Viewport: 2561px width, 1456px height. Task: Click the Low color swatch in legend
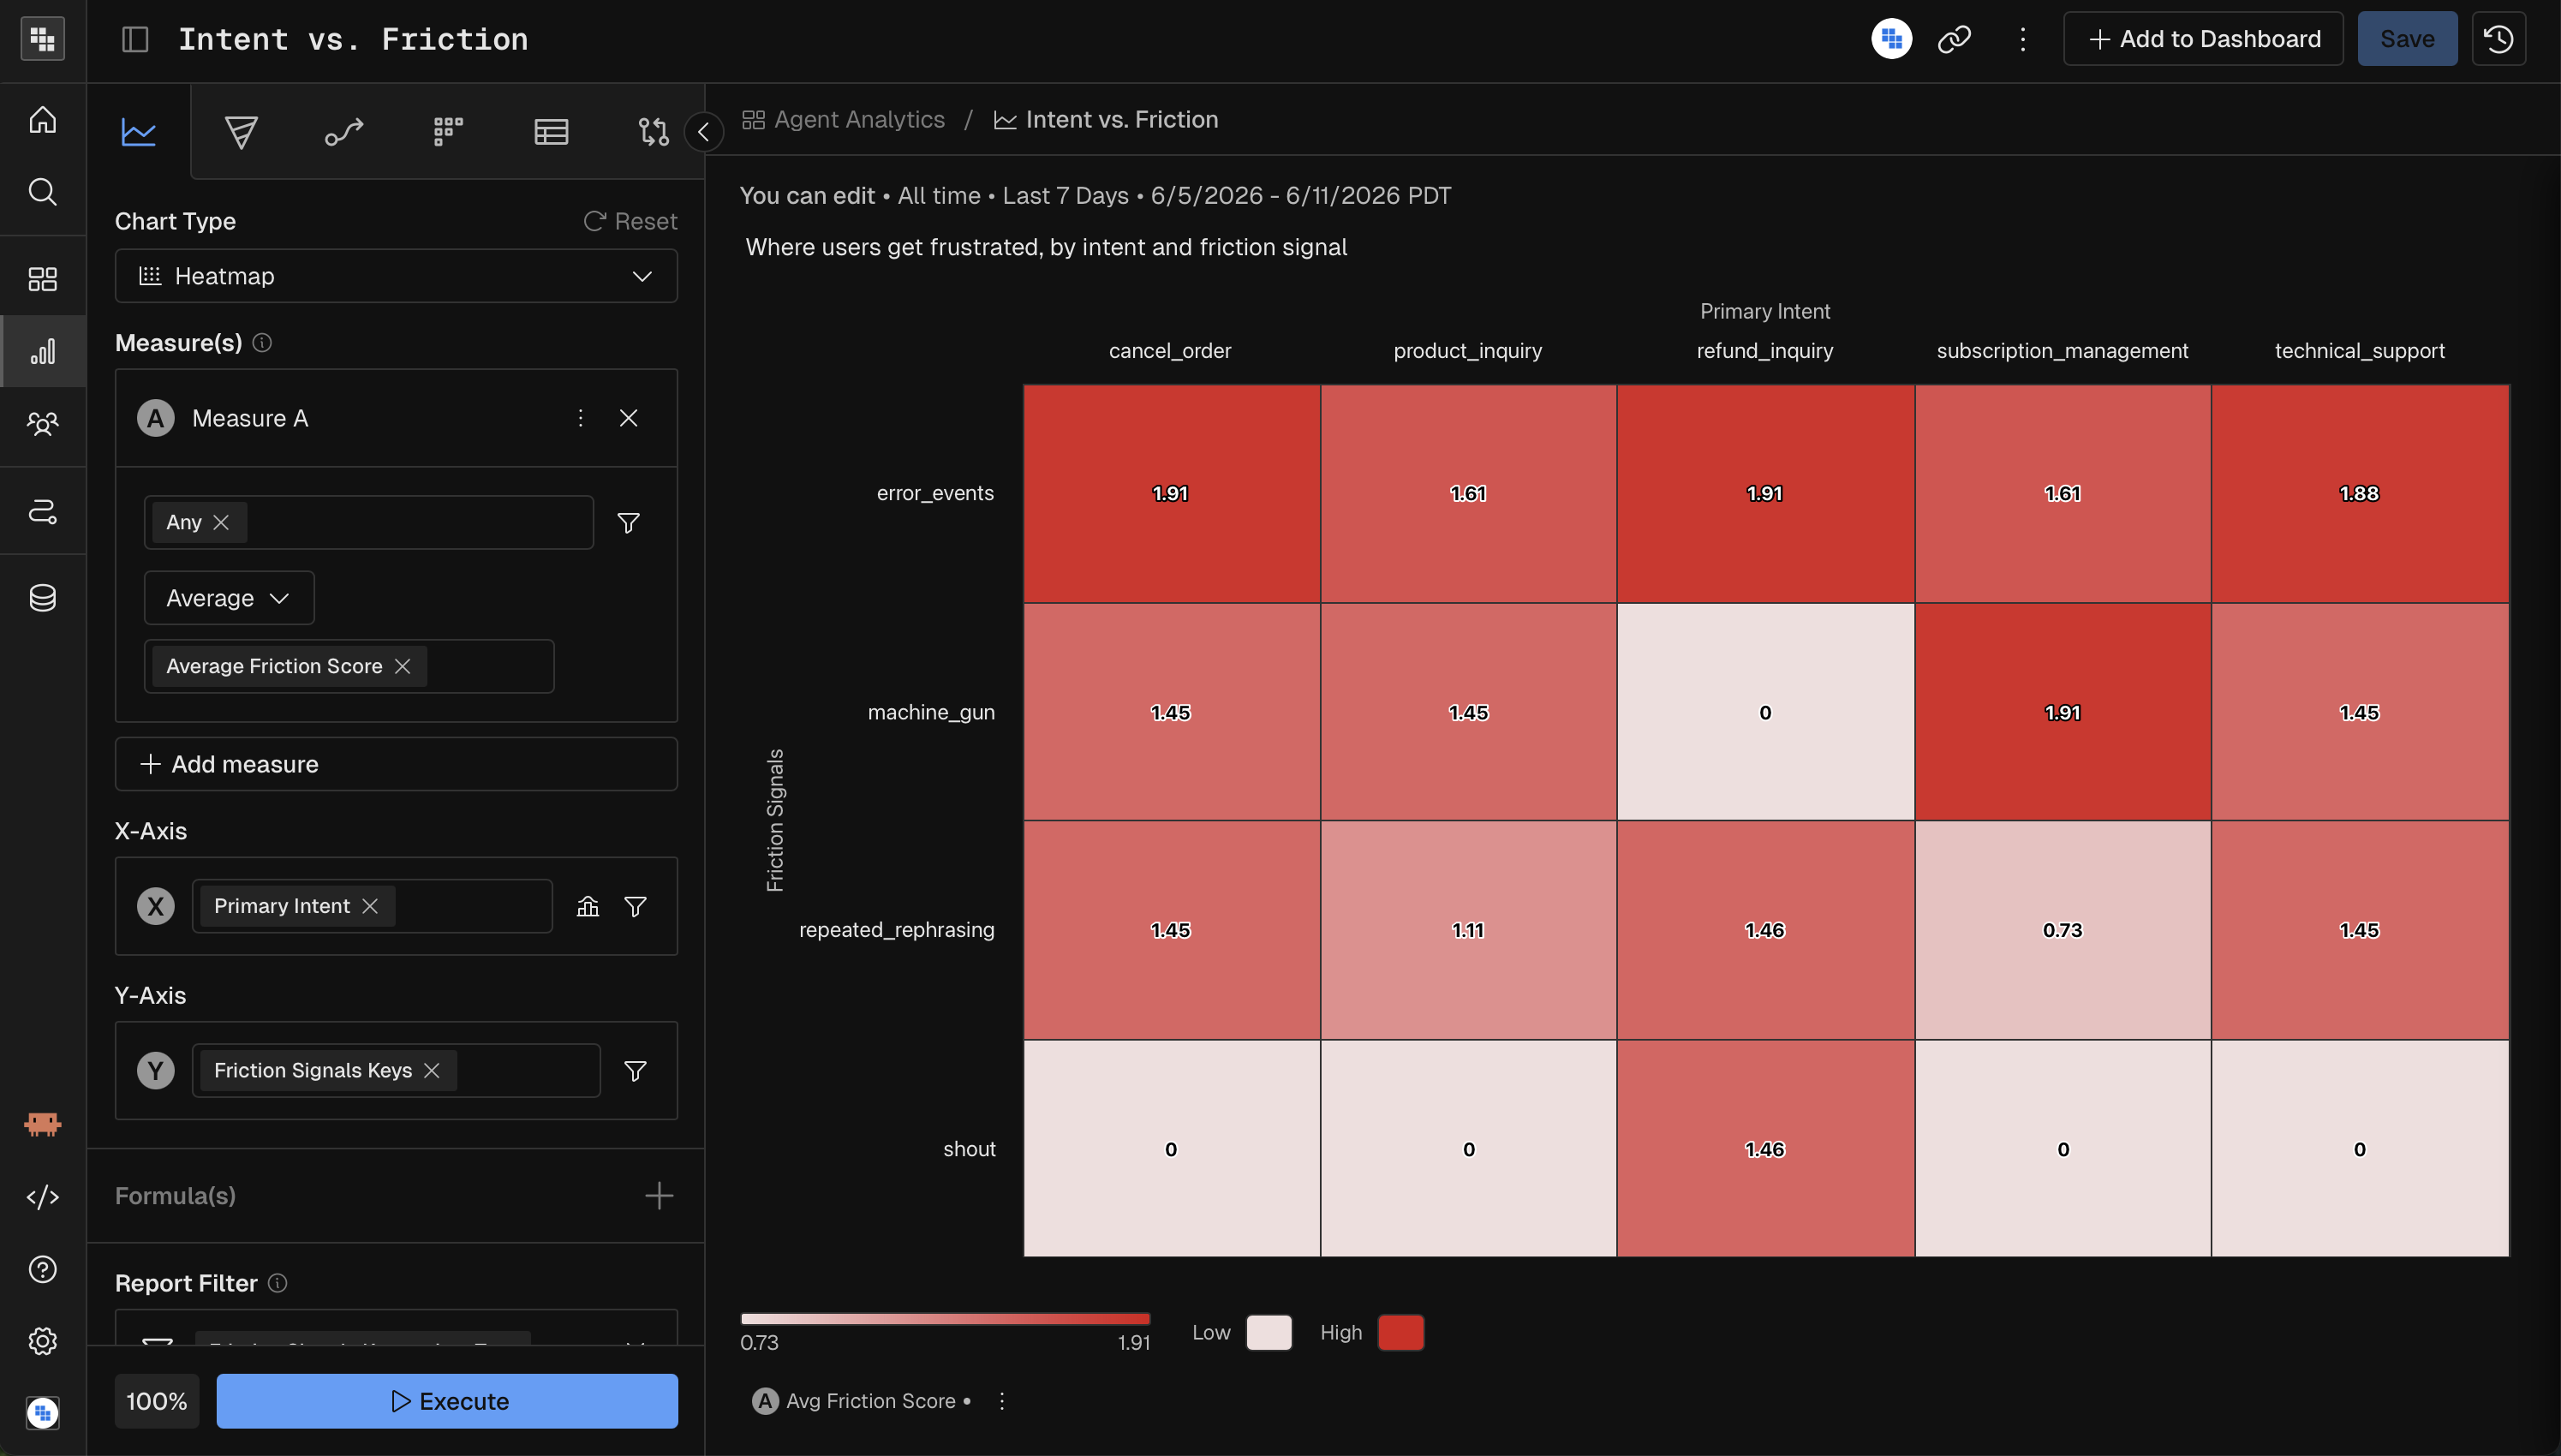(x=1269, y=1333)
